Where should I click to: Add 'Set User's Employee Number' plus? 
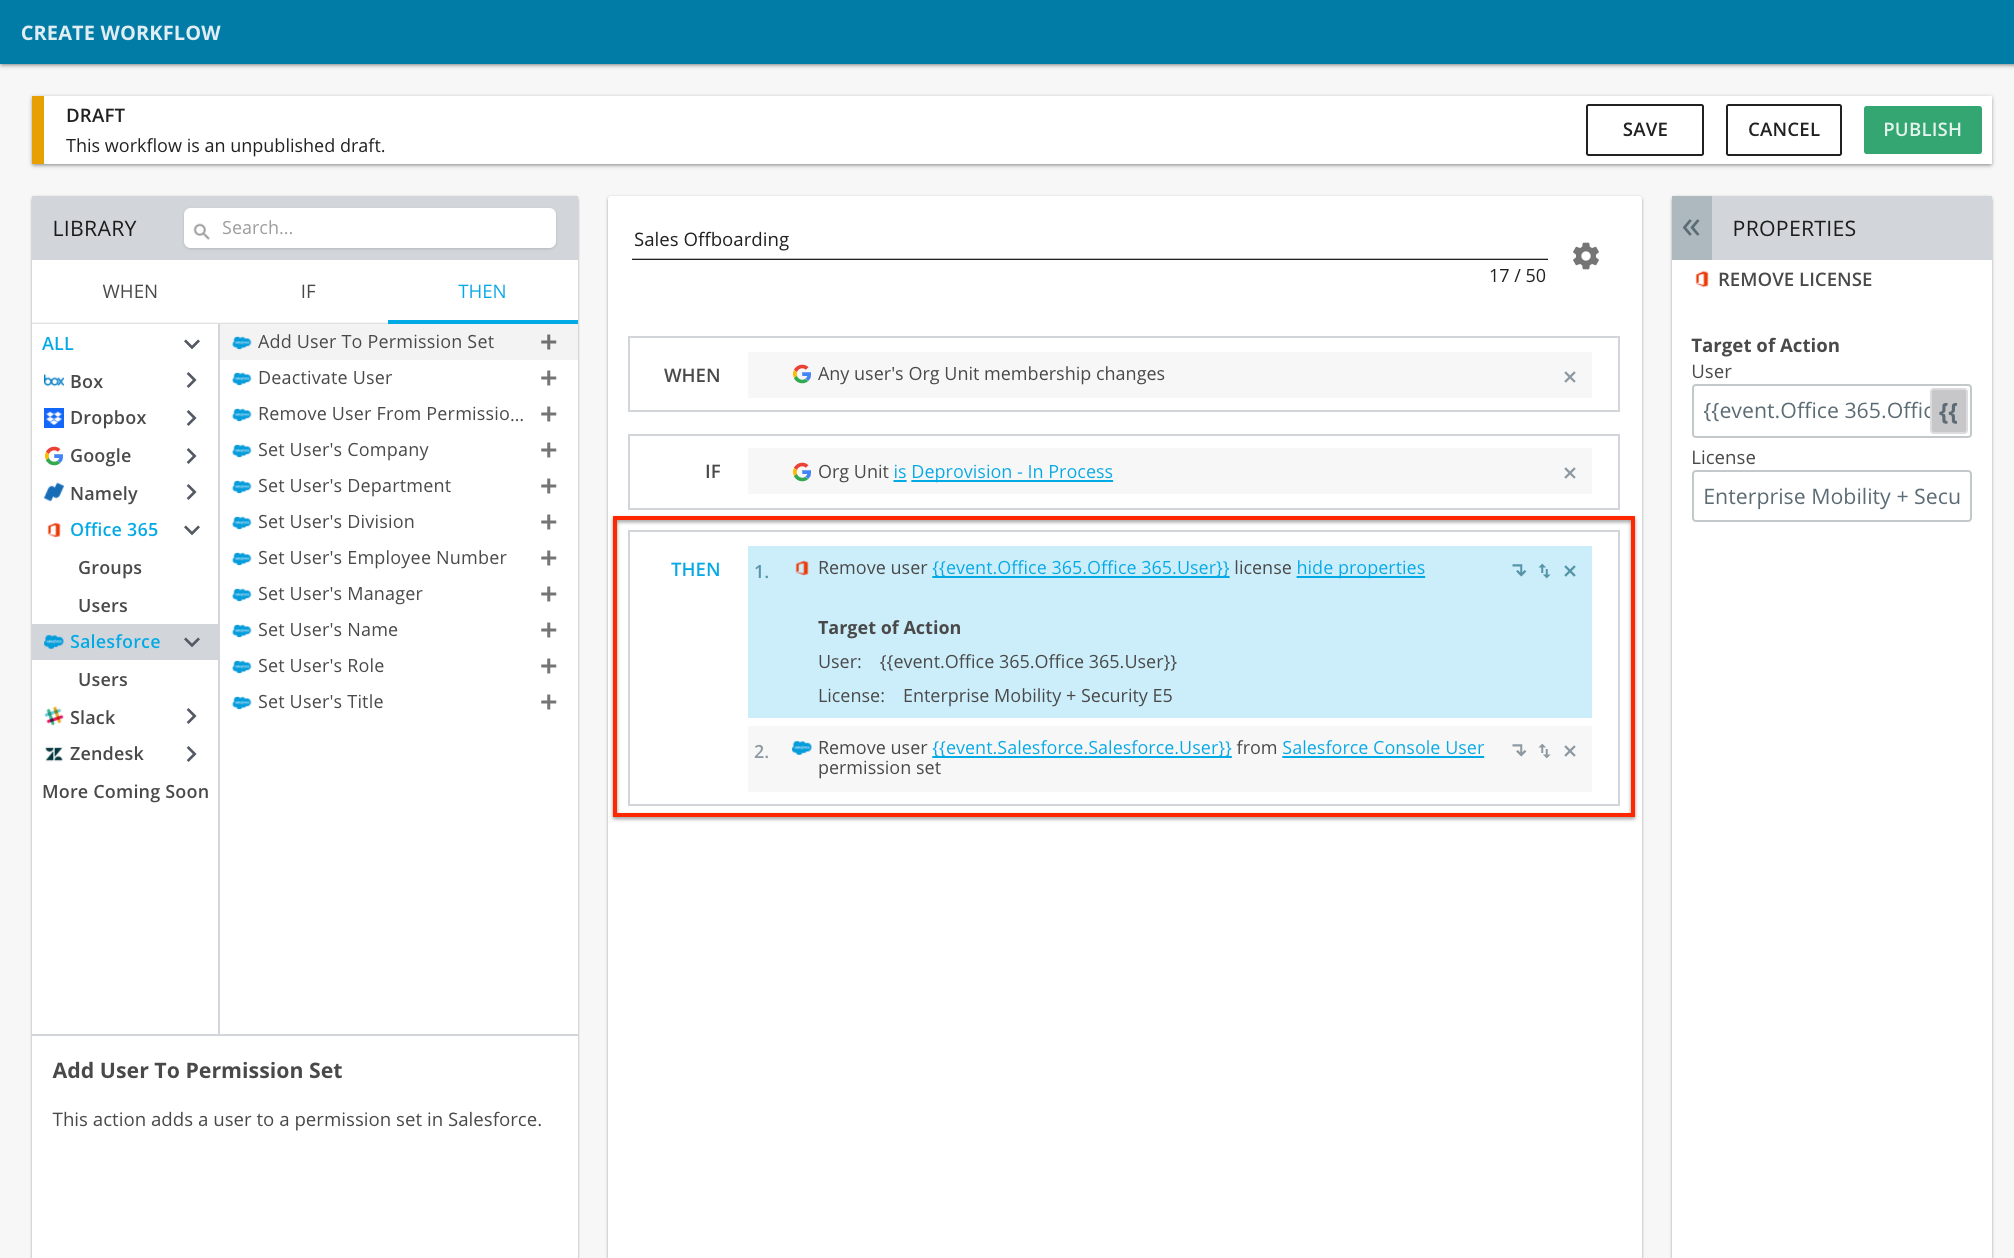click(x=548, y=558)
